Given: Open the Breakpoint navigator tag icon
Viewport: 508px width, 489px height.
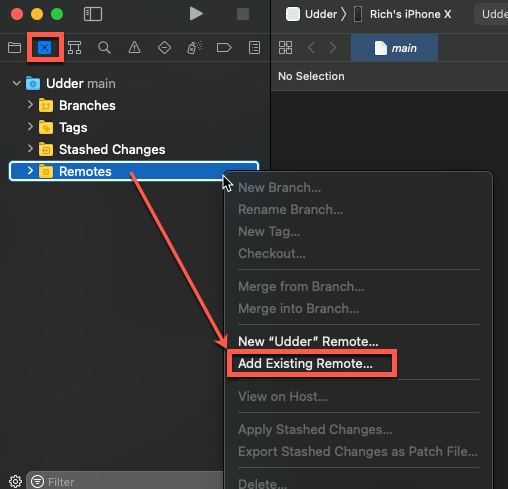Looking at the screenshot, I should [x=224, y=48].
